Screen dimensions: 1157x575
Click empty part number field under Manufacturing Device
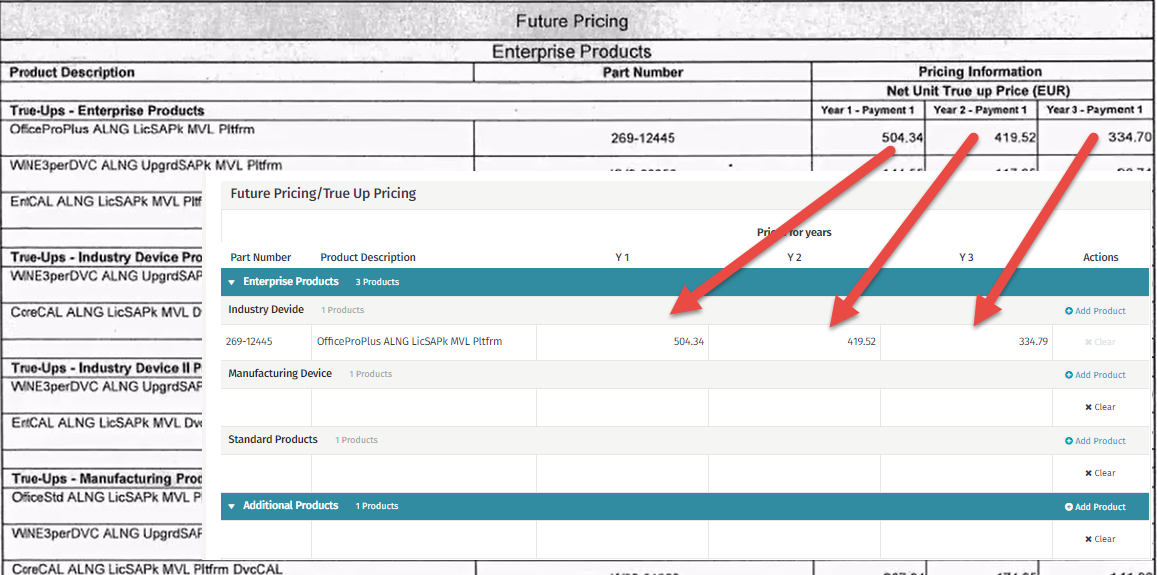[x=266, y=407]
